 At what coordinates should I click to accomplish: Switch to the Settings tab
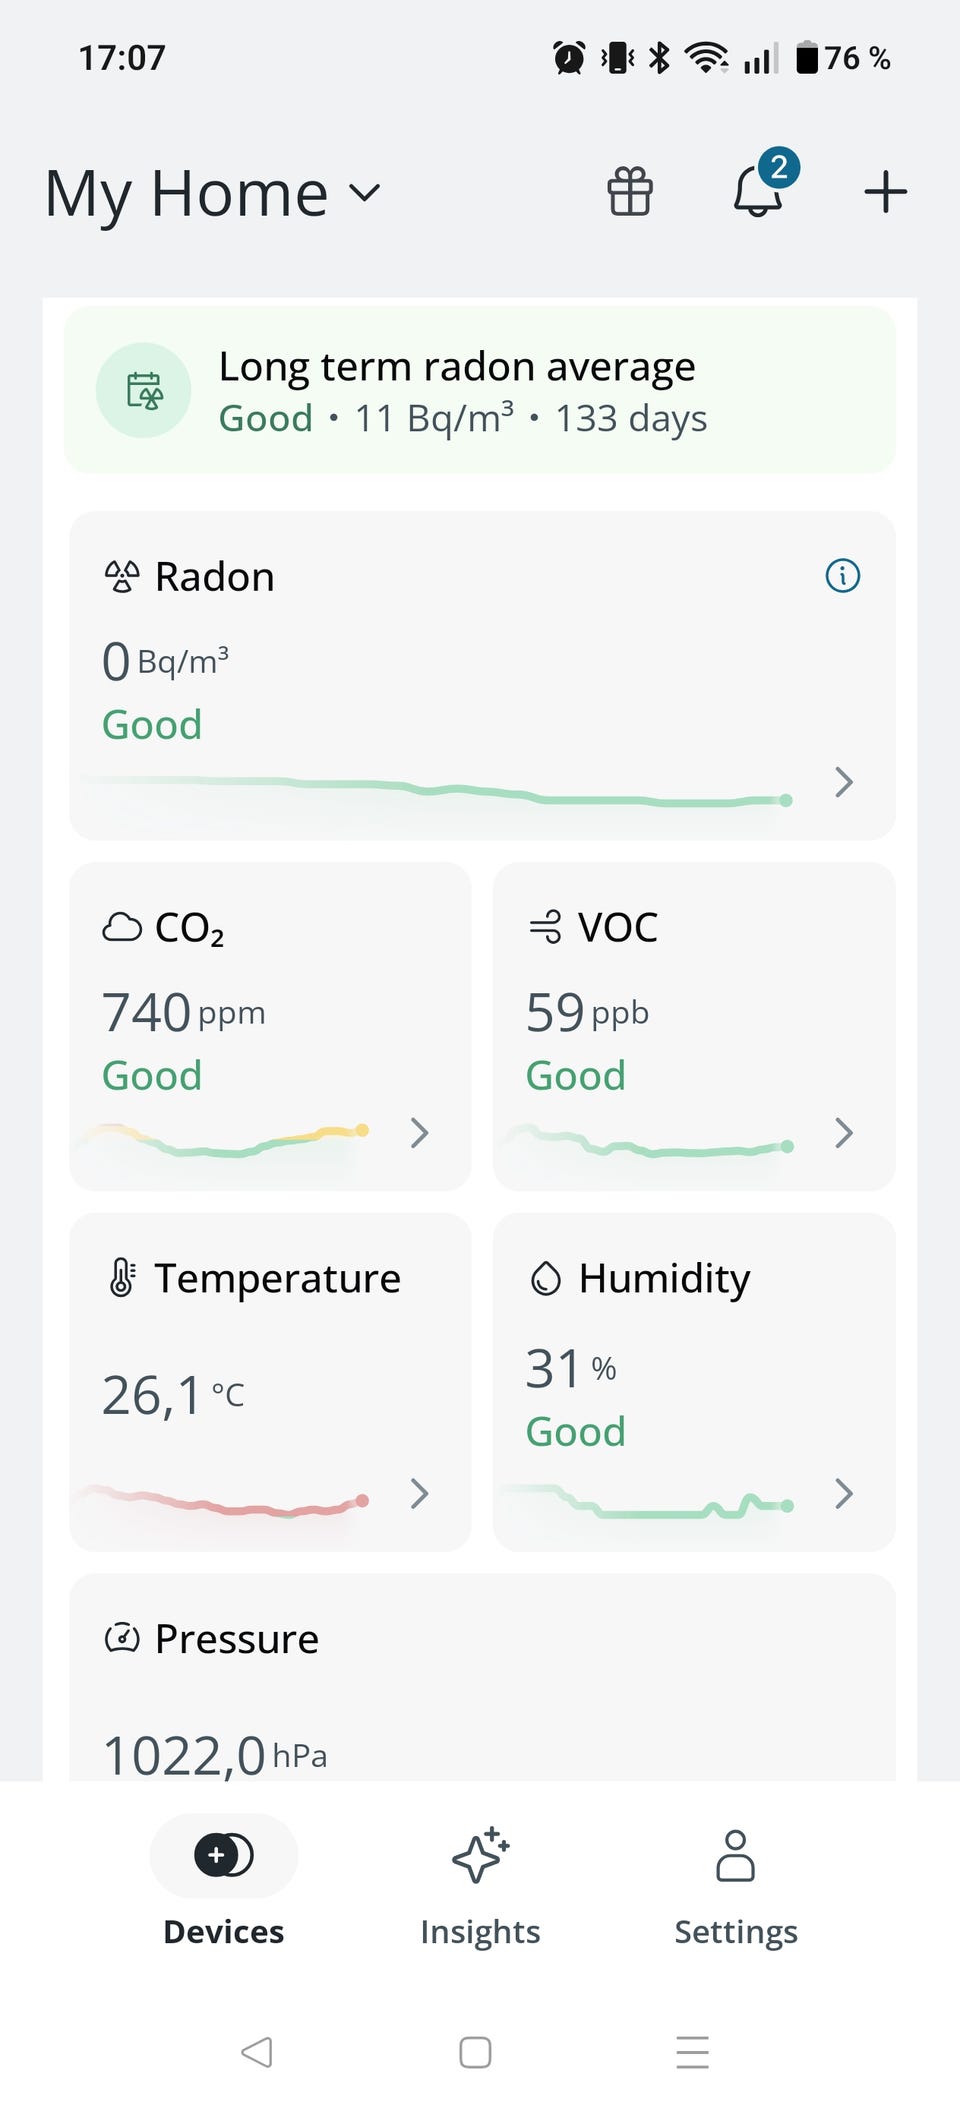[736, 1883]
